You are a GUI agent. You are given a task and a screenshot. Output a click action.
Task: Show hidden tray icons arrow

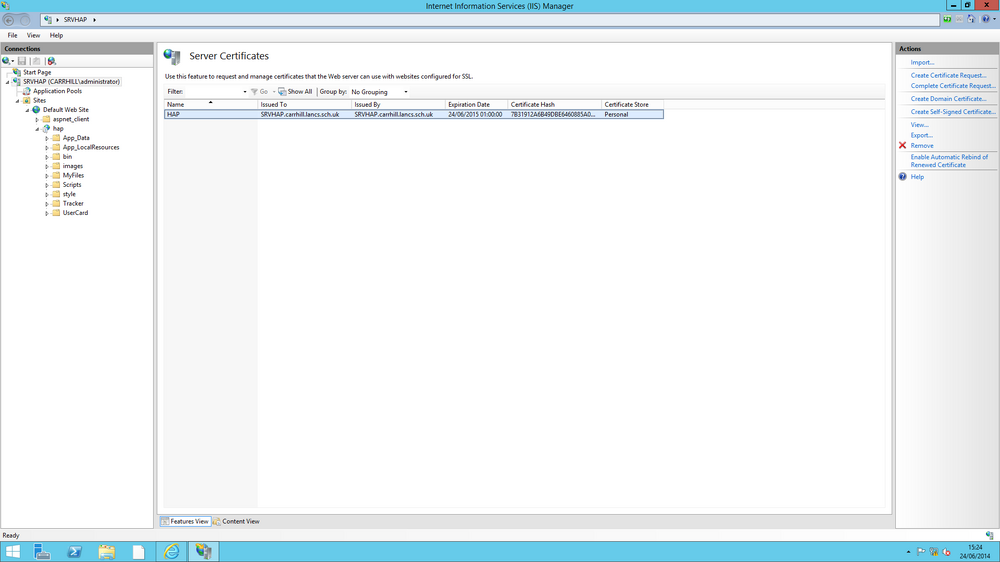point(908,552)
